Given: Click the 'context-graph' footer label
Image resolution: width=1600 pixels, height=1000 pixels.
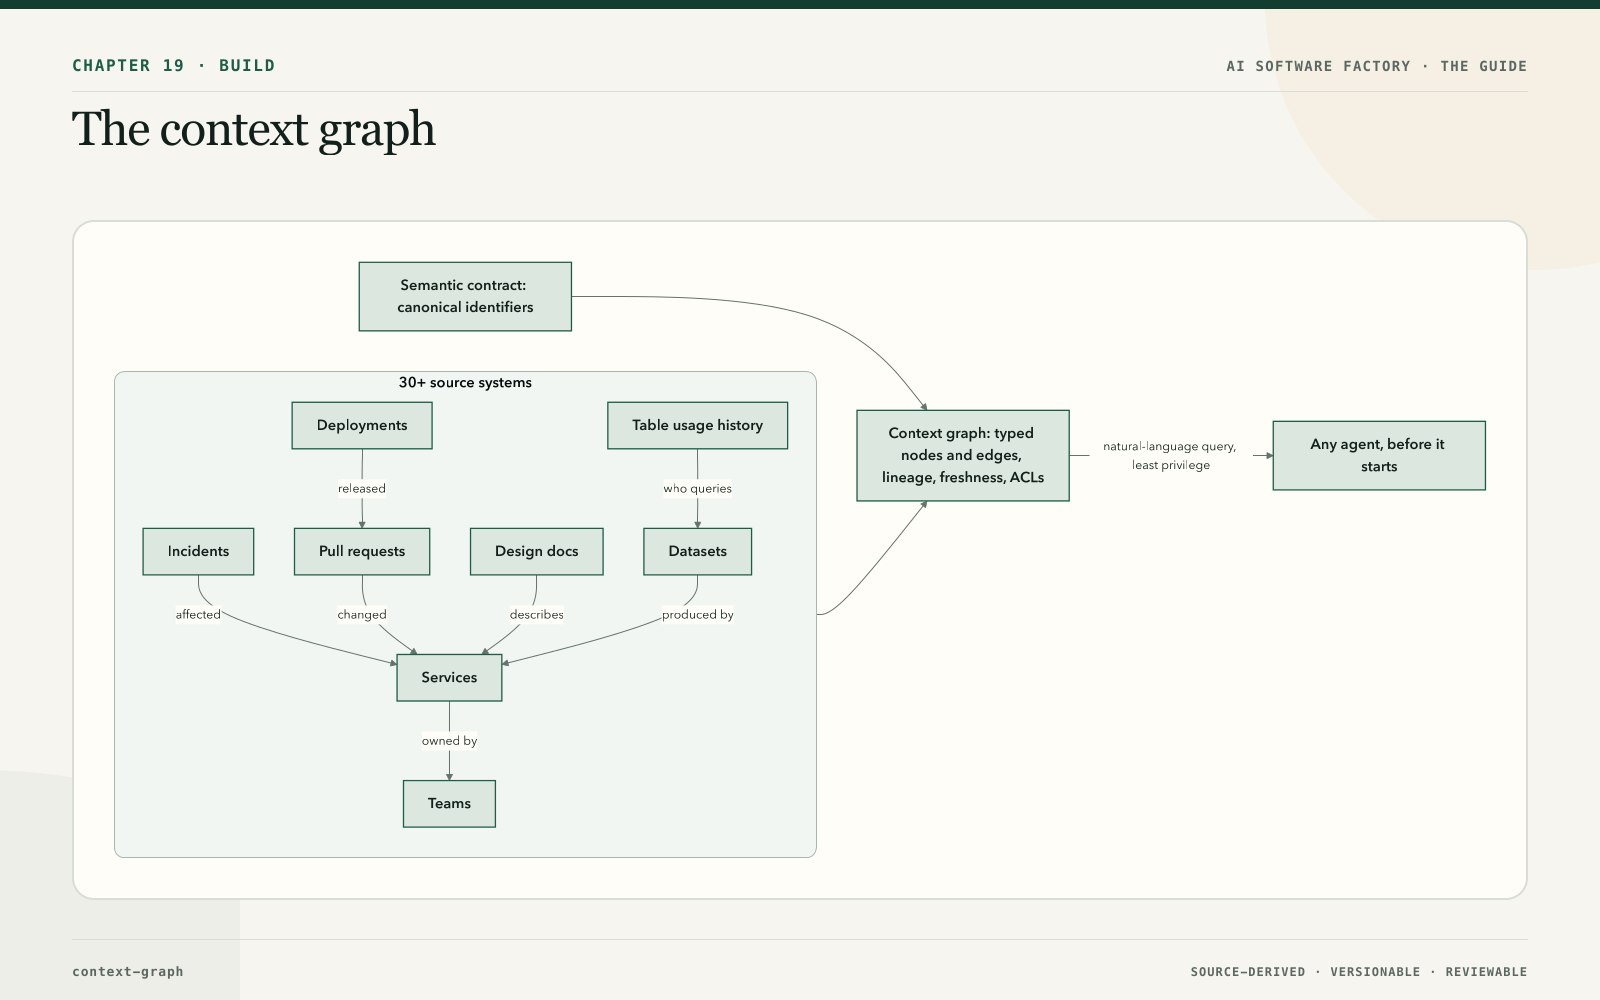Looking at the screenshot, I should 128,971.
